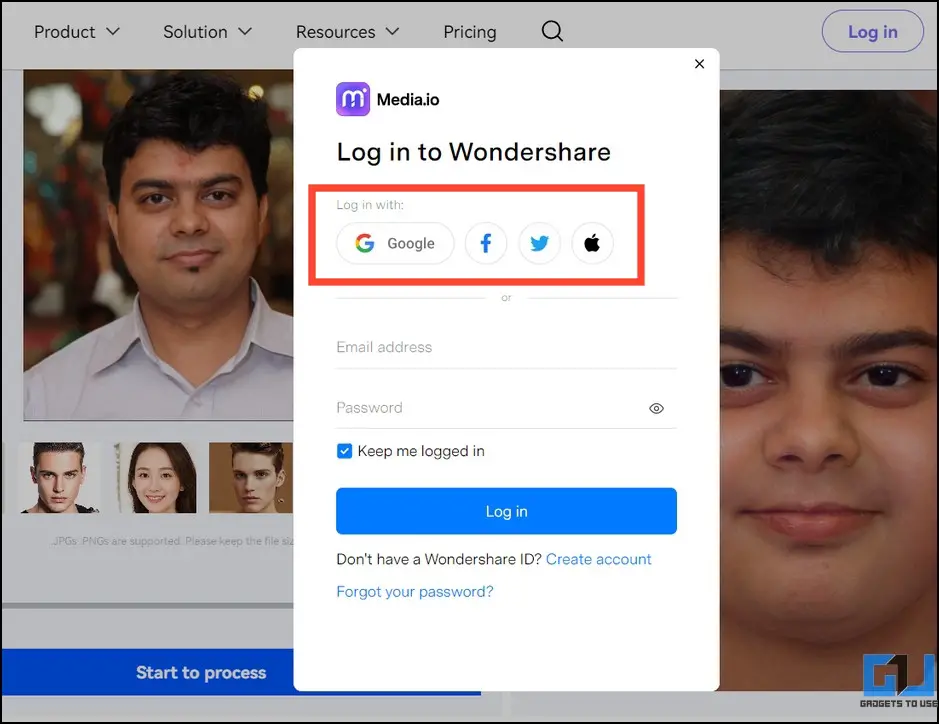Click the uploaded man portrait preview
Image resolution: width=939 pixels, height=724 pixels.
pos(159,245)
